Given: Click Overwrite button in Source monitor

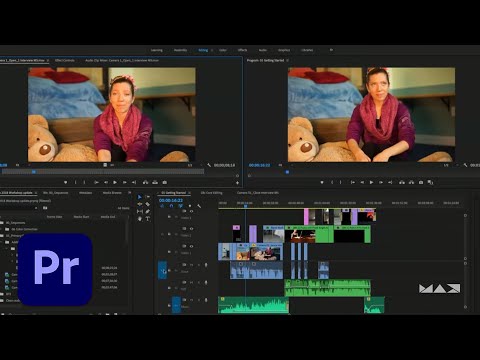Looking at the screenshot, I should click(155, 182).
